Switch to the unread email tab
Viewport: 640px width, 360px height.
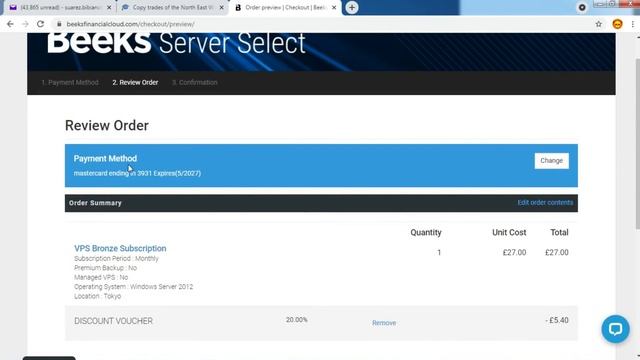(60, 7)
